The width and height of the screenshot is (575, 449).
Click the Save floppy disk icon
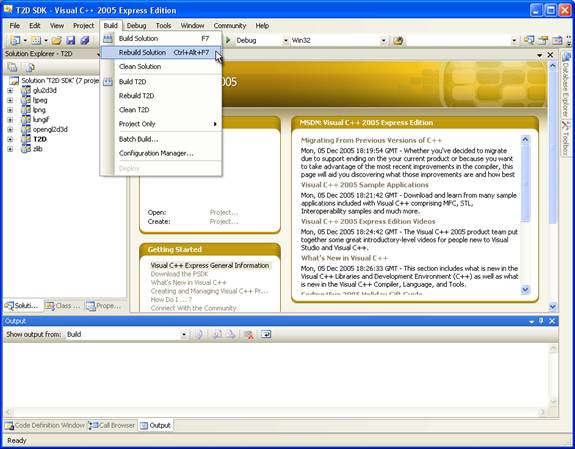(x=70, y=40)
